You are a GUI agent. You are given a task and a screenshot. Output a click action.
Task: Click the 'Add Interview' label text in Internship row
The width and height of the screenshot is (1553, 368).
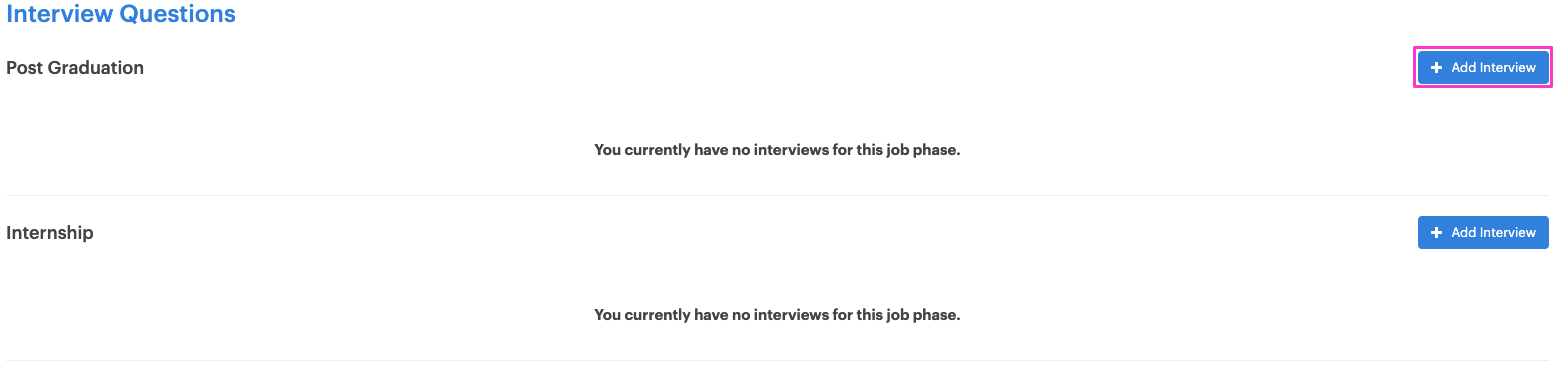[x=1493, y=233]
